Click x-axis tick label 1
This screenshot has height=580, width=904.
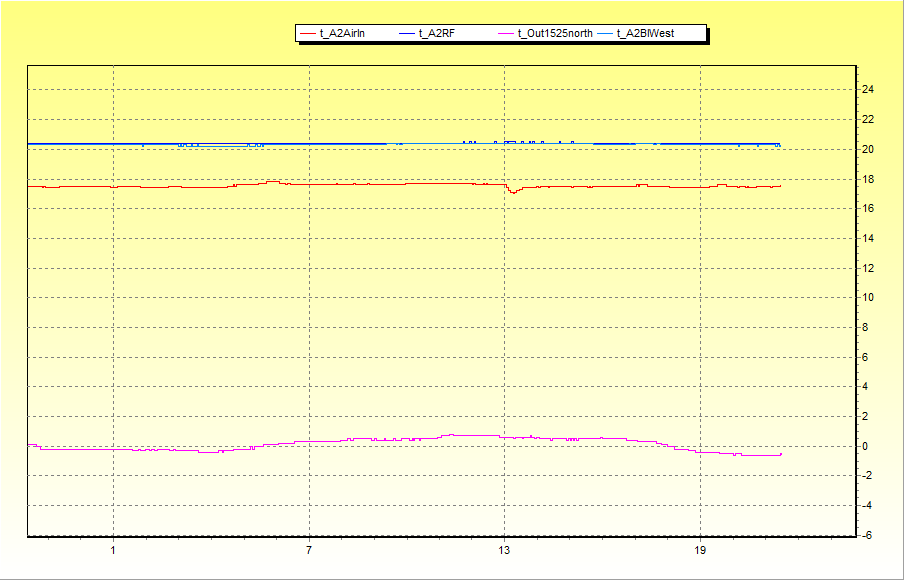[x=113, y=551]
